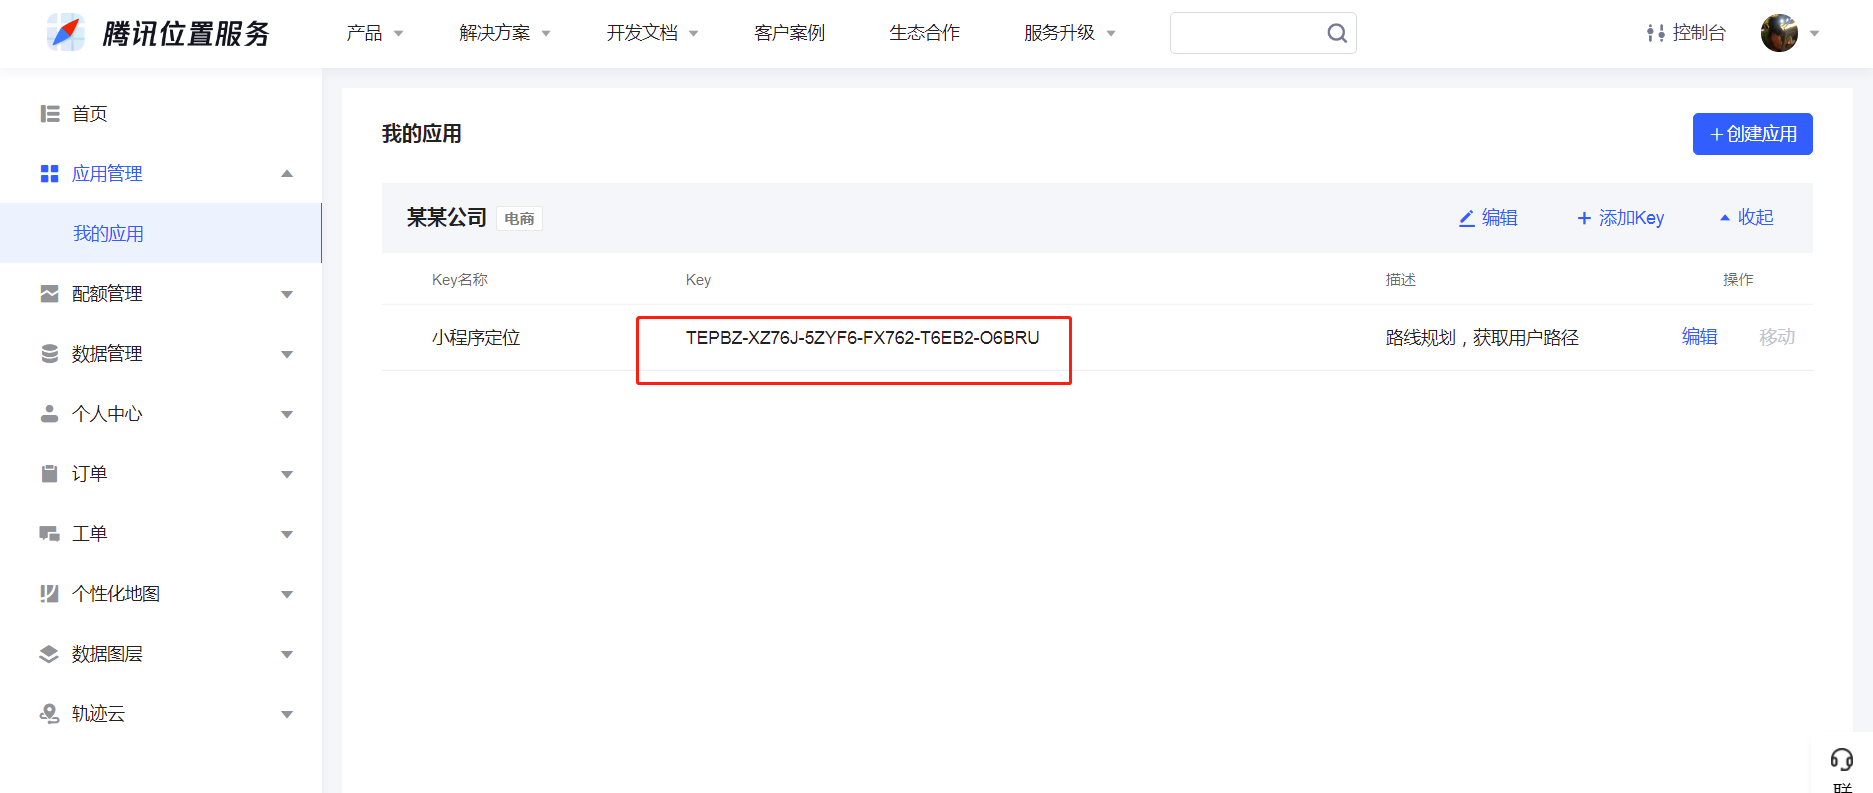1873x793 pixels.
Task: Click the 轨迹云 sidebar icon
Action: pos(50,713)
